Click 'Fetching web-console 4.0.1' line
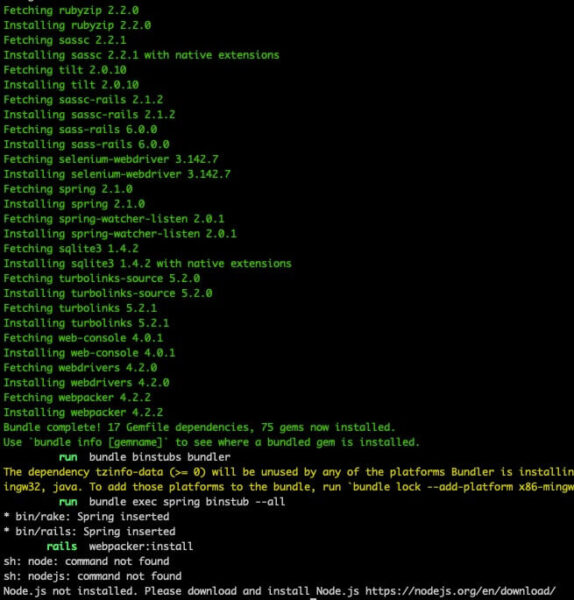The height and width of the screenshot is (600, 574). click(x=83, y=339)
